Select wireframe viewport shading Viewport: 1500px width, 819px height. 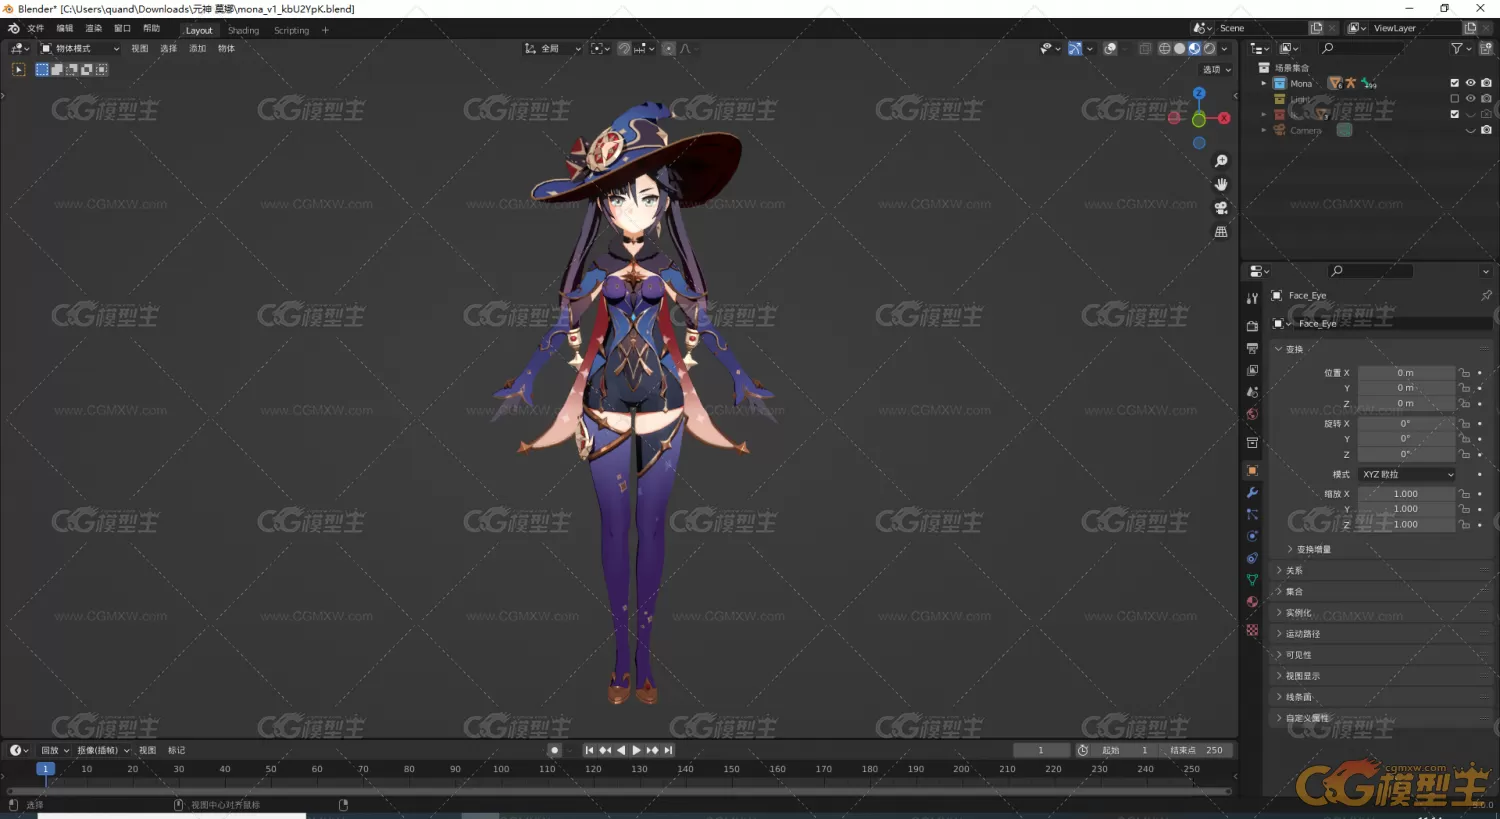click(1164, 48)
